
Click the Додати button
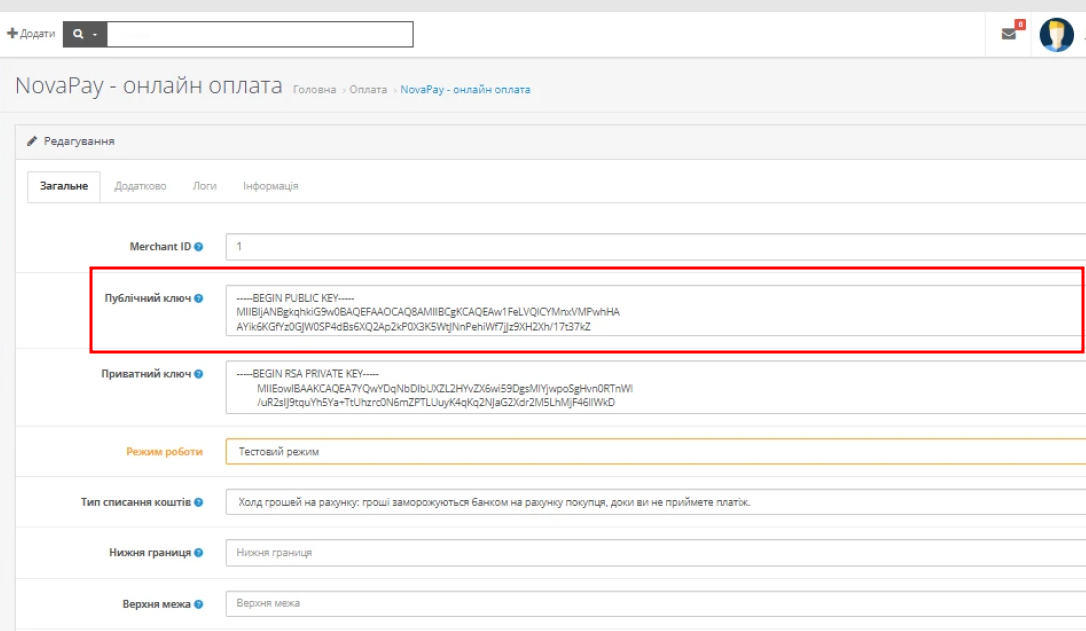click(31, 34)
